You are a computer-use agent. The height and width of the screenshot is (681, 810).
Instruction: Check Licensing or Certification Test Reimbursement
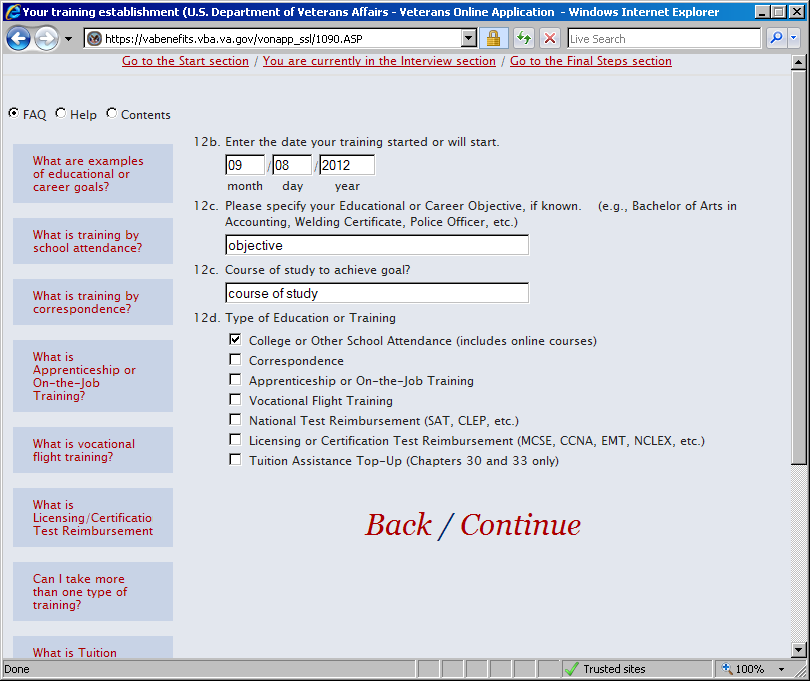click(x=235, y=439)
